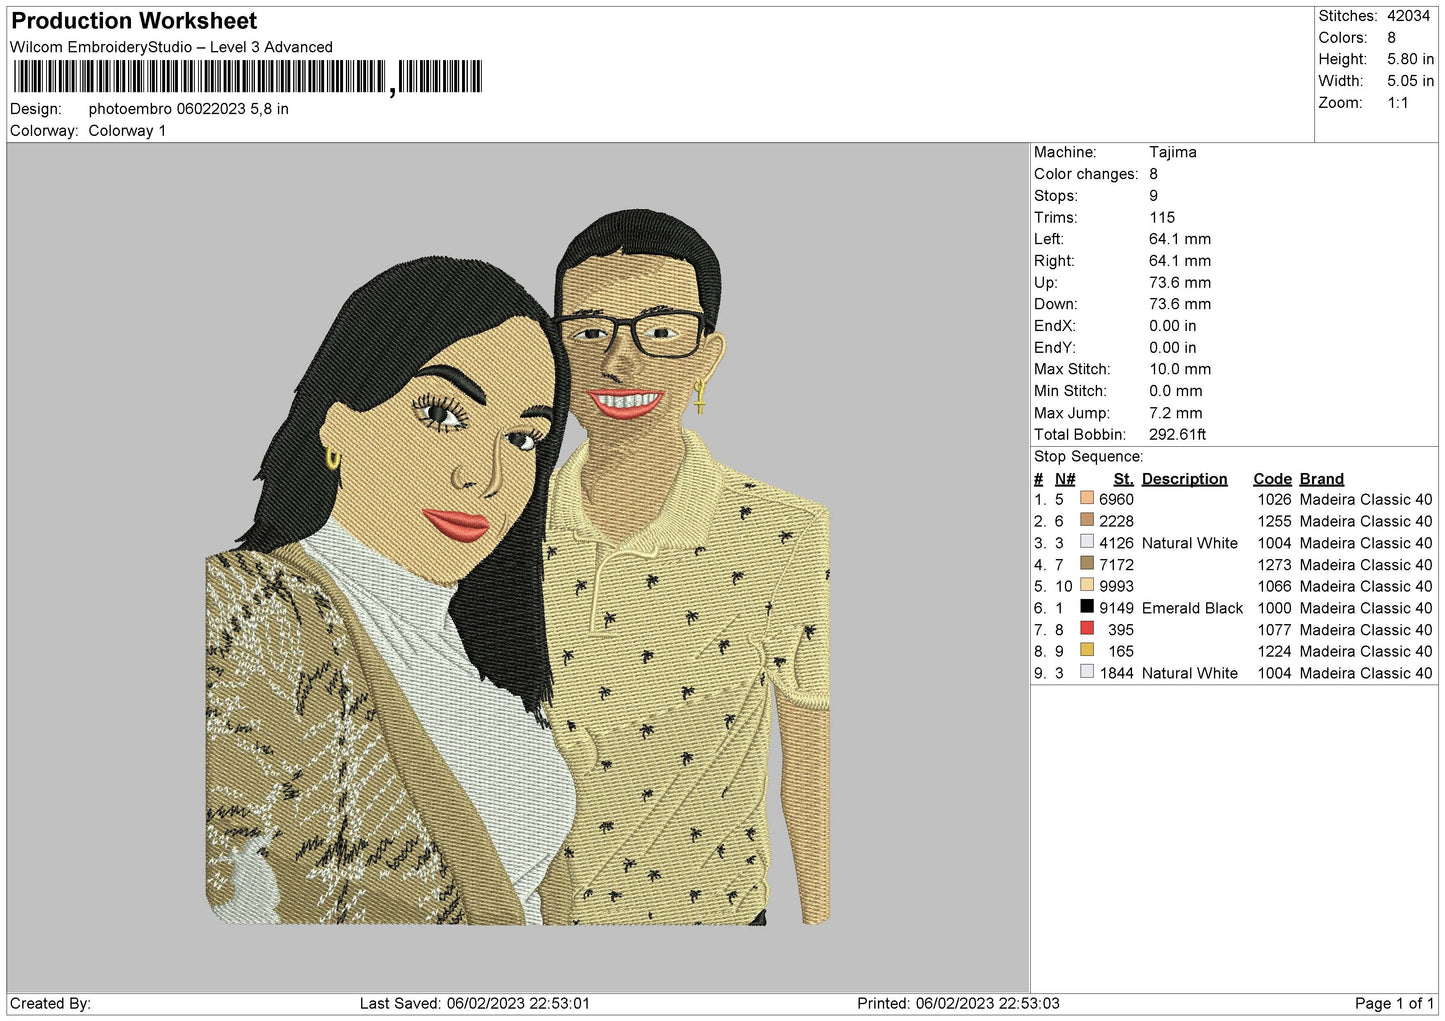
Task: Click the embroidery design preview image
Action: (x=518, y=567)
